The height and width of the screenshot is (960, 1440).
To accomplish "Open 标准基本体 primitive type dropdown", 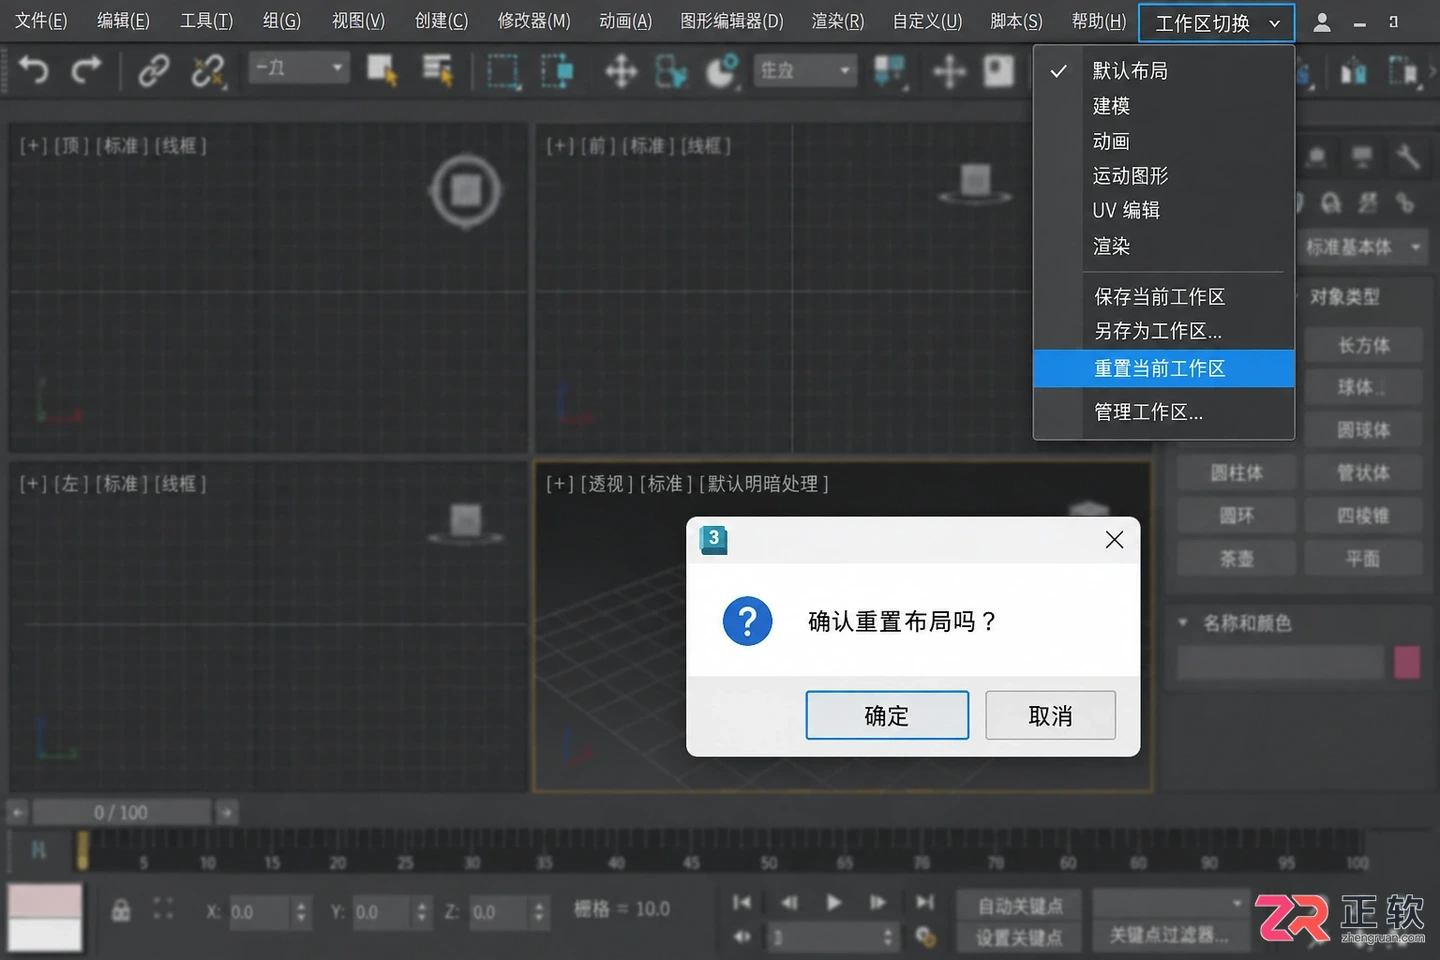I will [1363, 247].
